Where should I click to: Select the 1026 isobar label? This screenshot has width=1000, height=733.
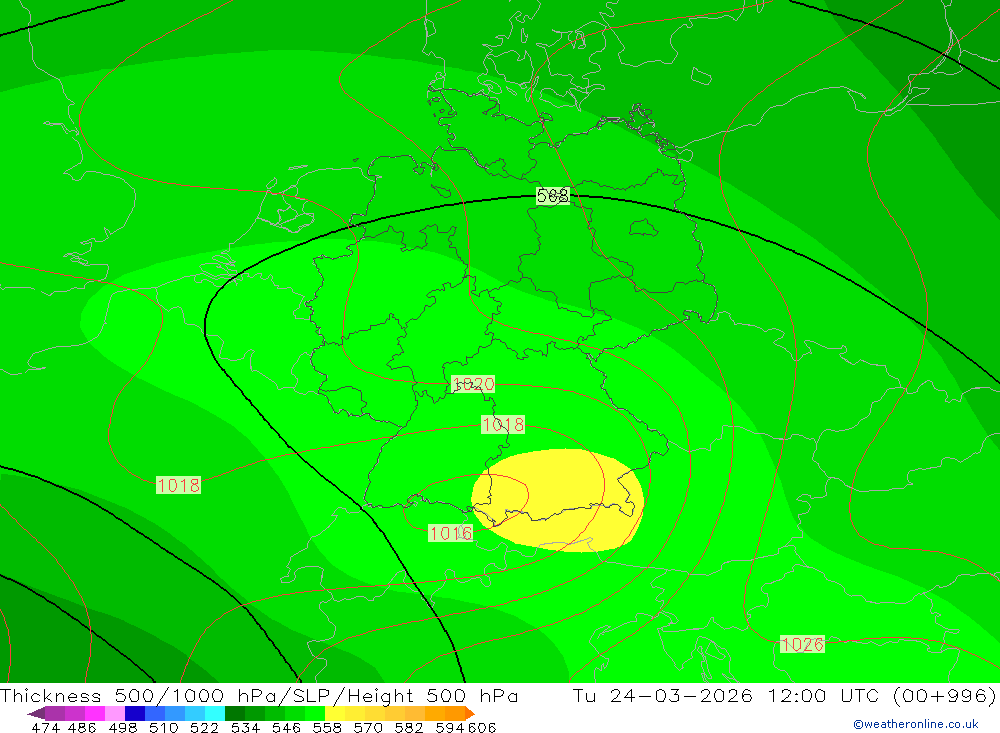(802, 644)
